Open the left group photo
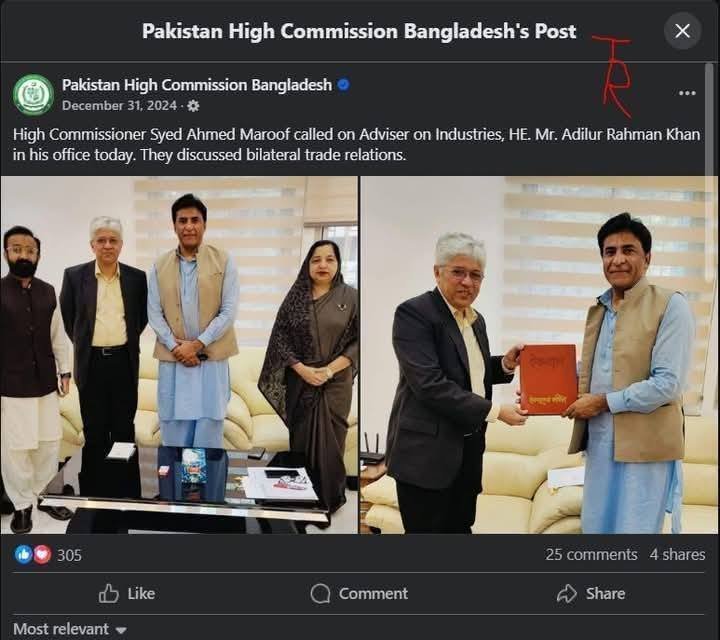 (x=179, y=355)
